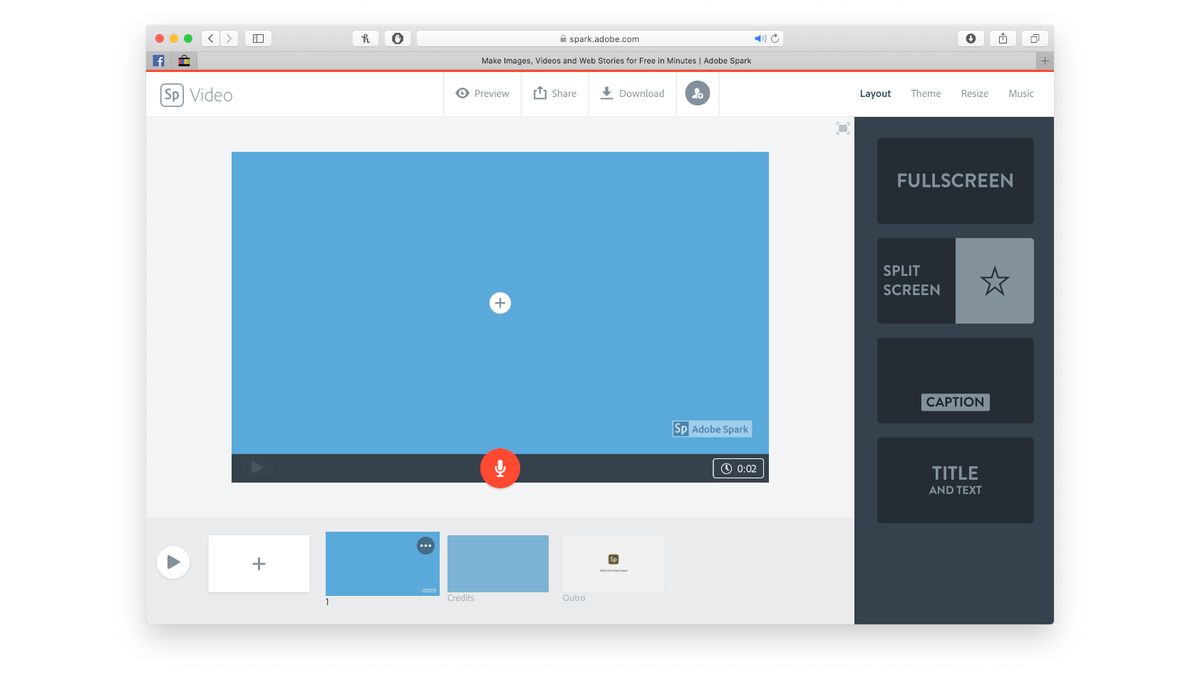1200x675 pixels.
Task: Open the Facebook pinned tab
Action: [x=159, y=61]
